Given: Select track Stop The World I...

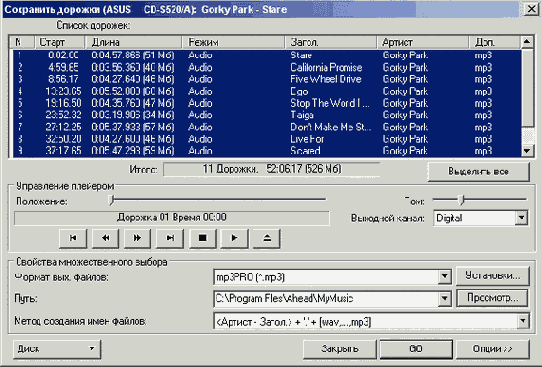Looking at the screenshot, I should click(x=267, y=103).
